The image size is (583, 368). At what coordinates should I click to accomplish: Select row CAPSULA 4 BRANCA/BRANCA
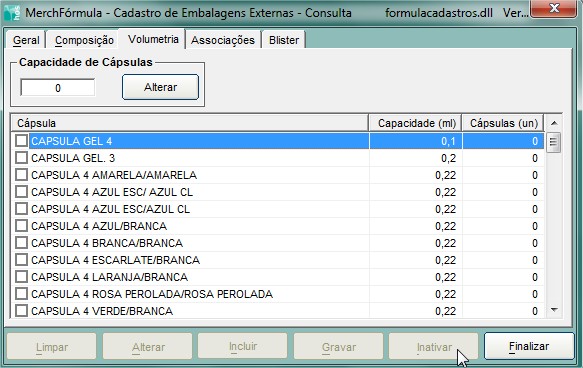[277, 243]
